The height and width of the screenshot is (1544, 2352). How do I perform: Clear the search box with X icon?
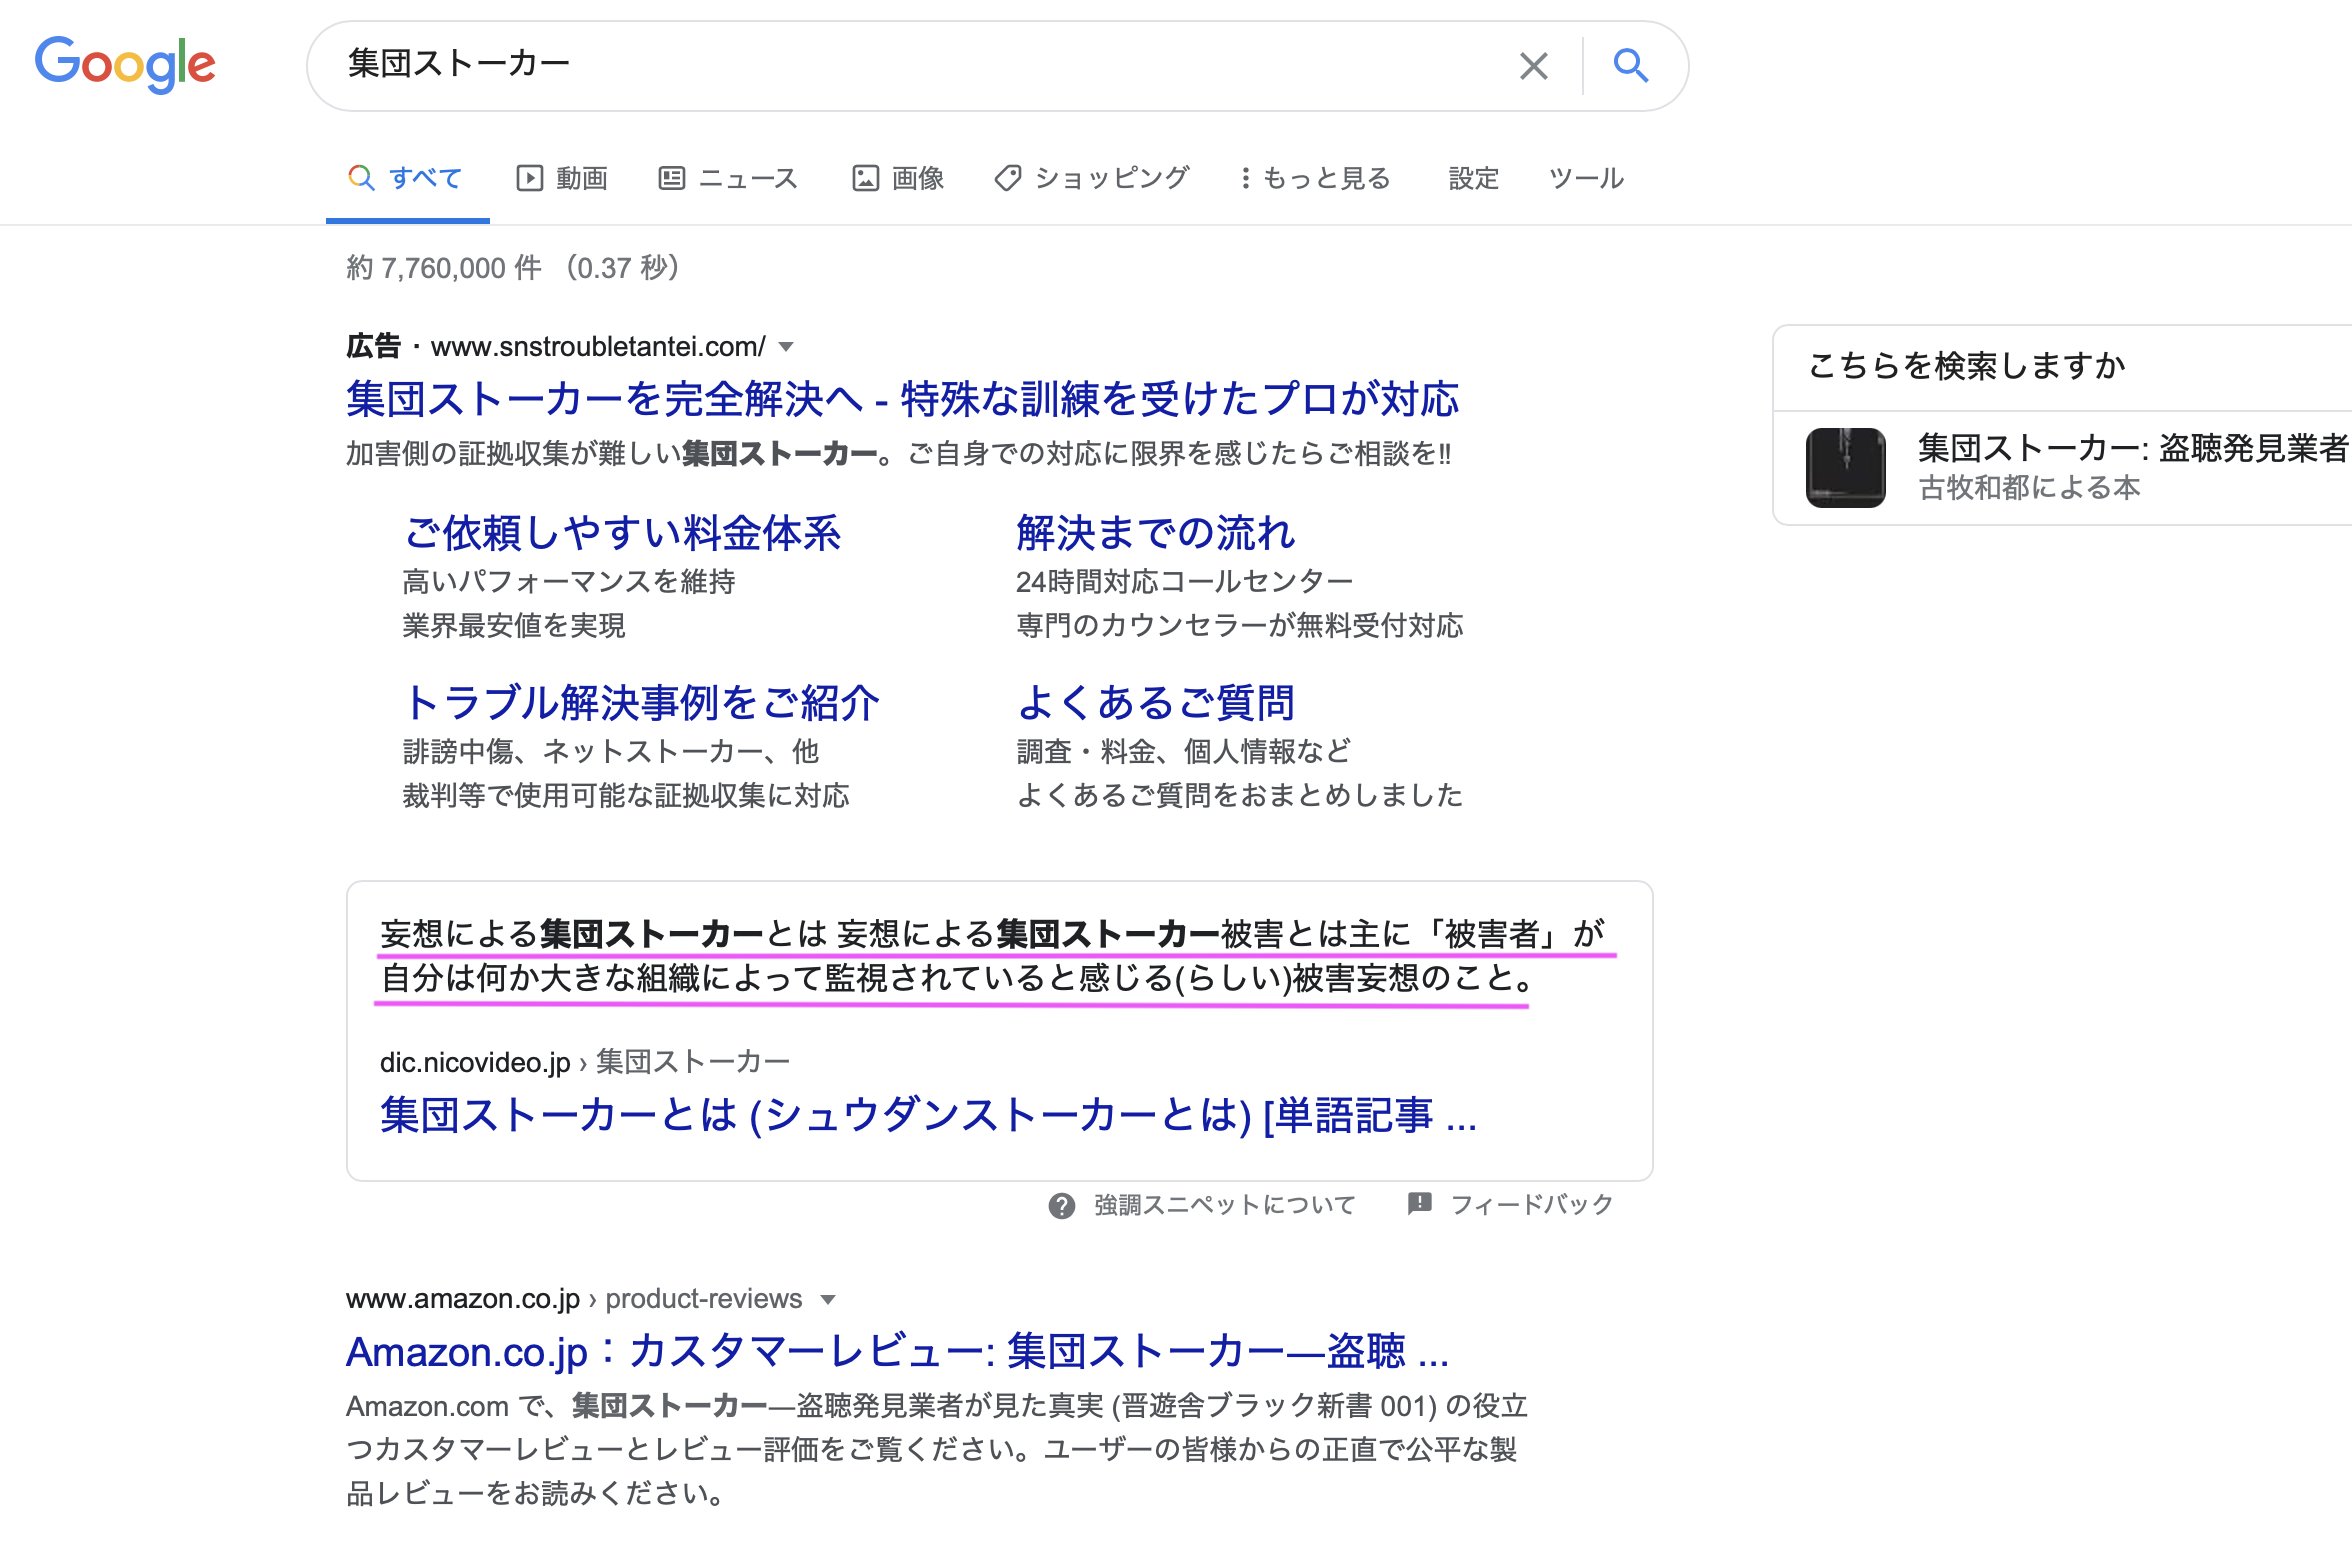(x=1533, y=66)
